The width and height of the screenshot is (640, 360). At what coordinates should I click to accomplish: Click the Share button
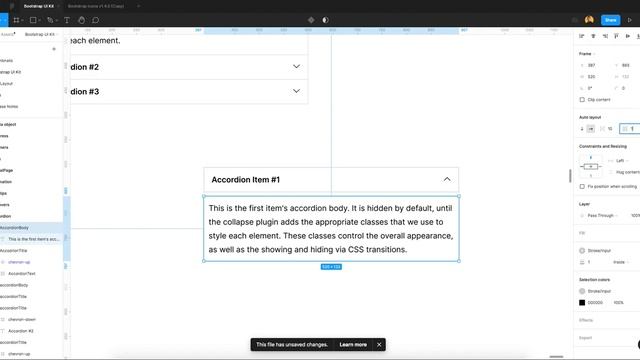pos(611,20)
